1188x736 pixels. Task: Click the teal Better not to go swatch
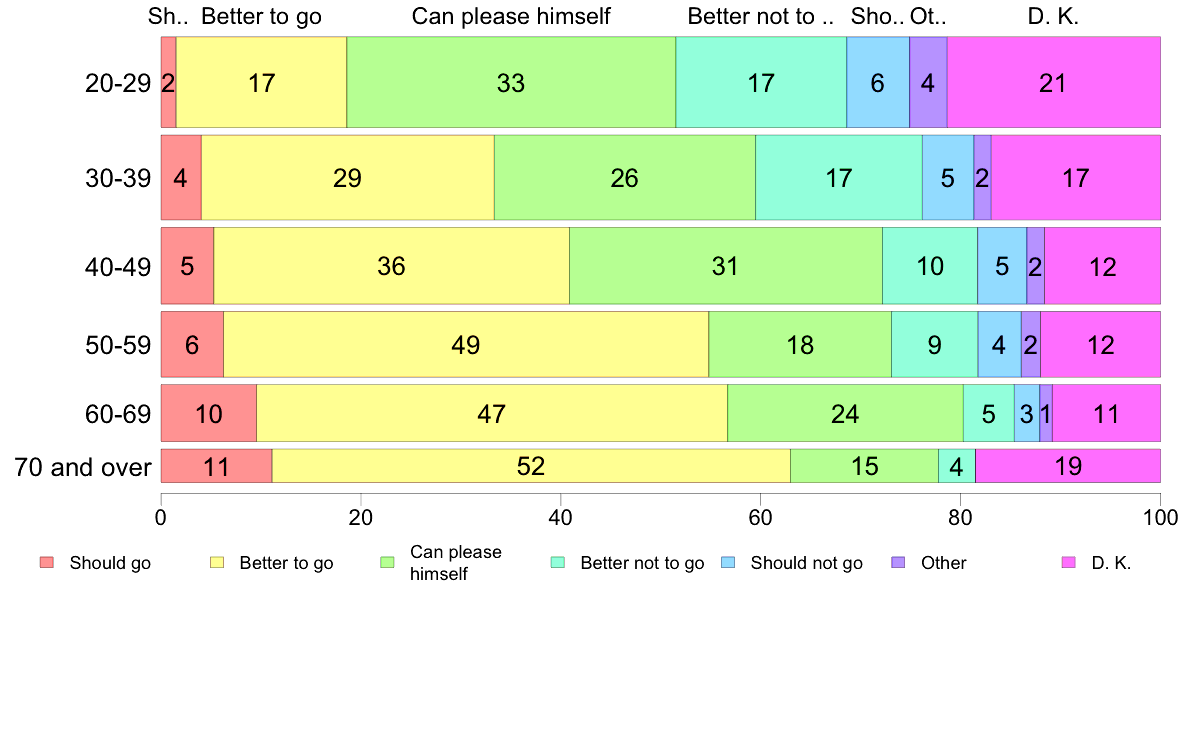coord(558,563)
